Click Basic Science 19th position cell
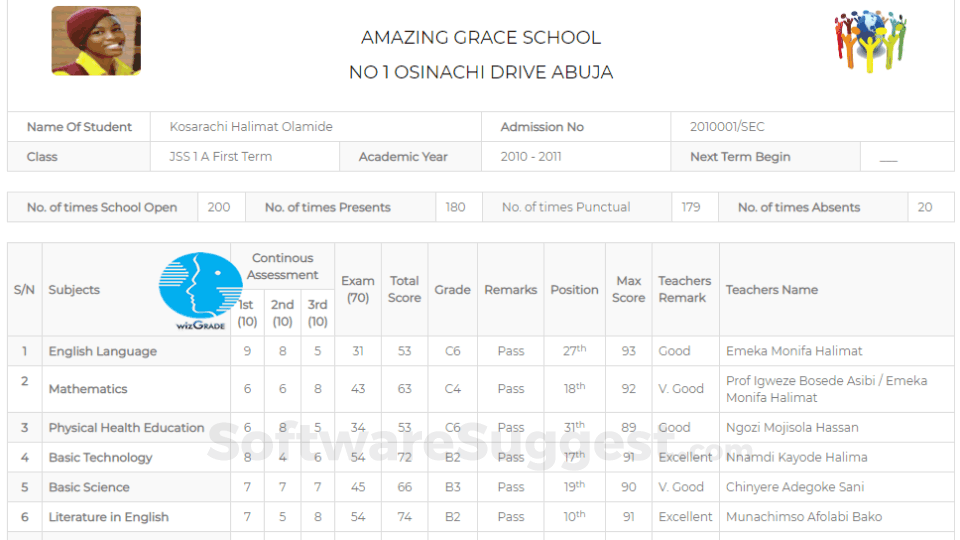 574,487
